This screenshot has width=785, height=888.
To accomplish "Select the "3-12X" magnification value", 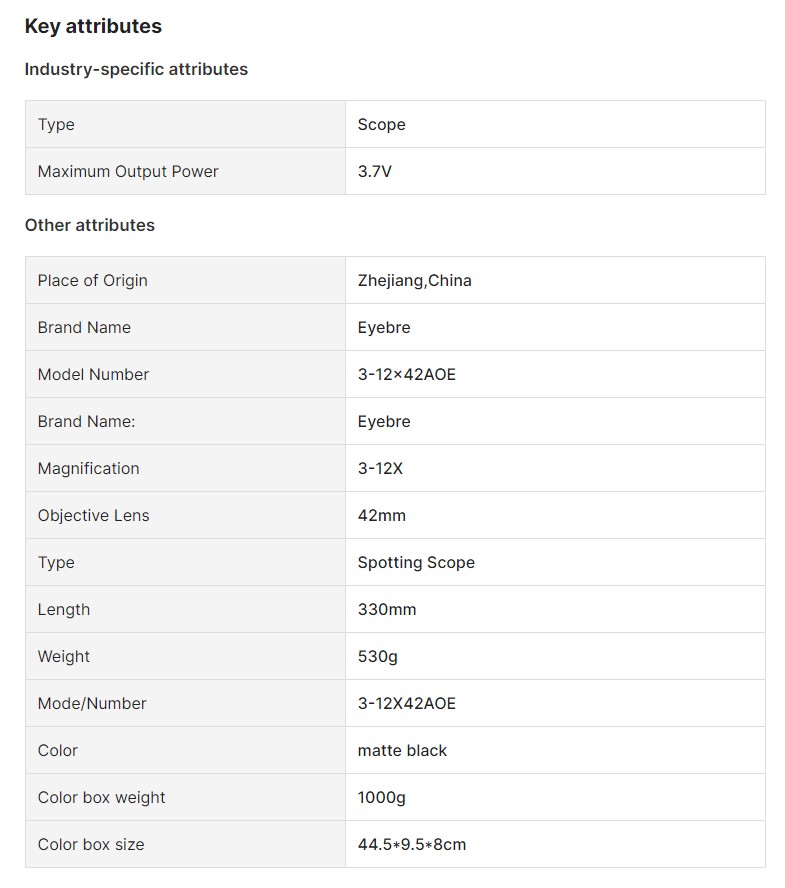I will (x=380, y=468).
